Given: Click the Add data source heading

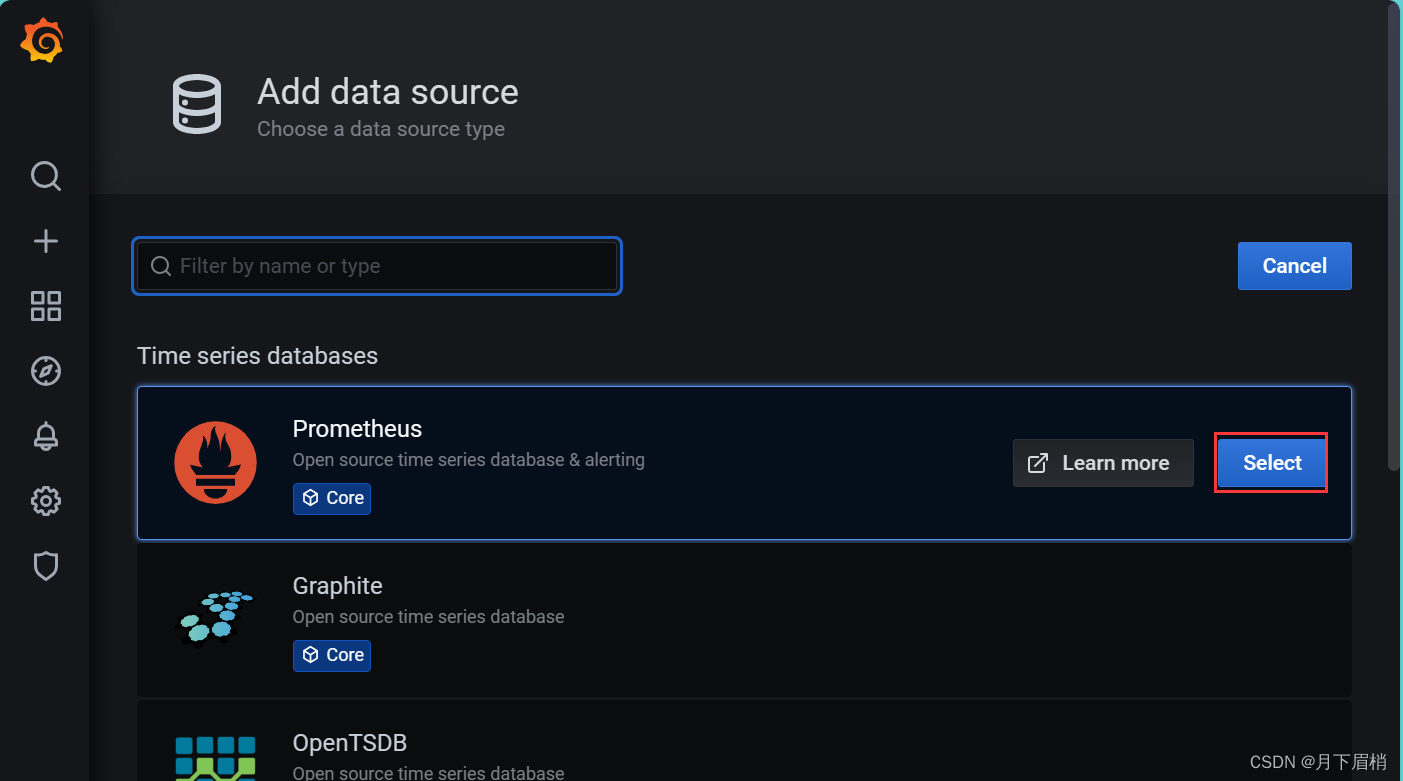Looking at the screenshot, I should tap(388, 92).
